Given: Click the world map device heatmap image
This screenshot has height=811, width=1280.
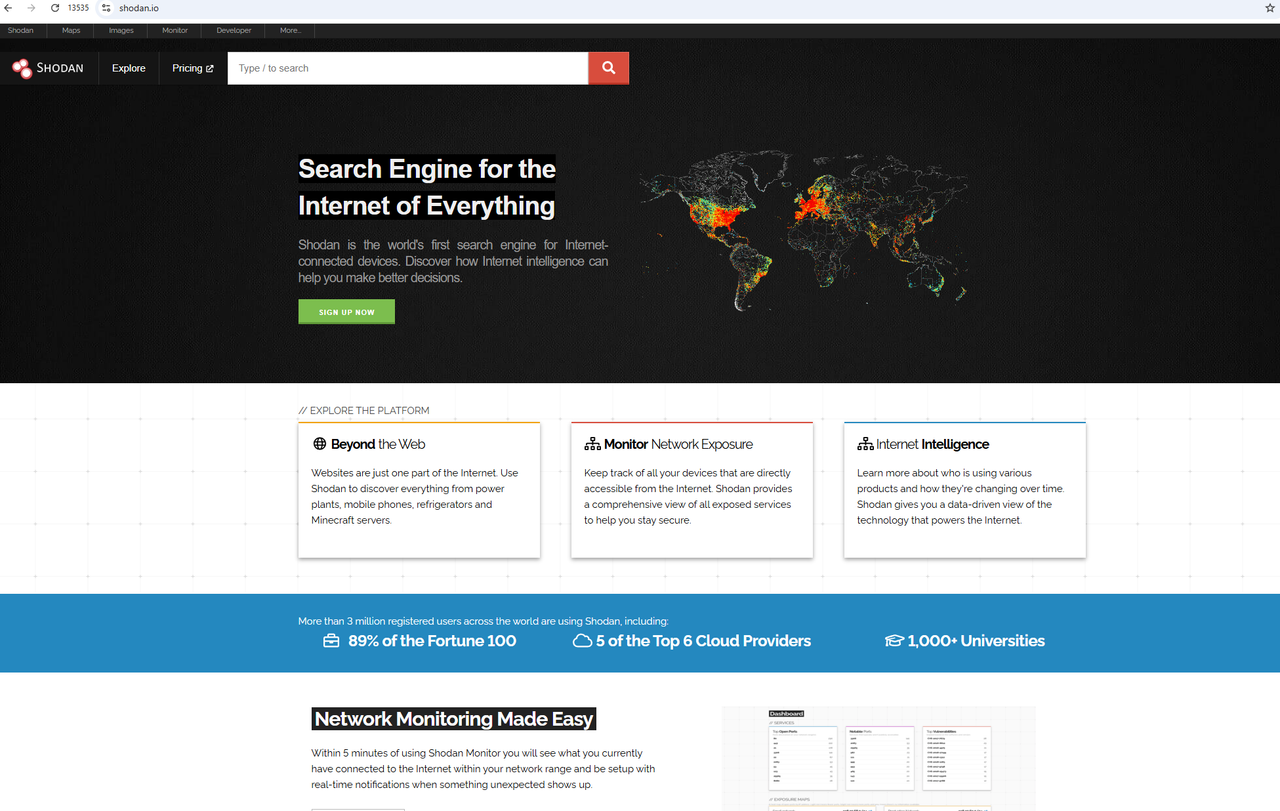Looking at the screenshot, I should coord(805,230).
